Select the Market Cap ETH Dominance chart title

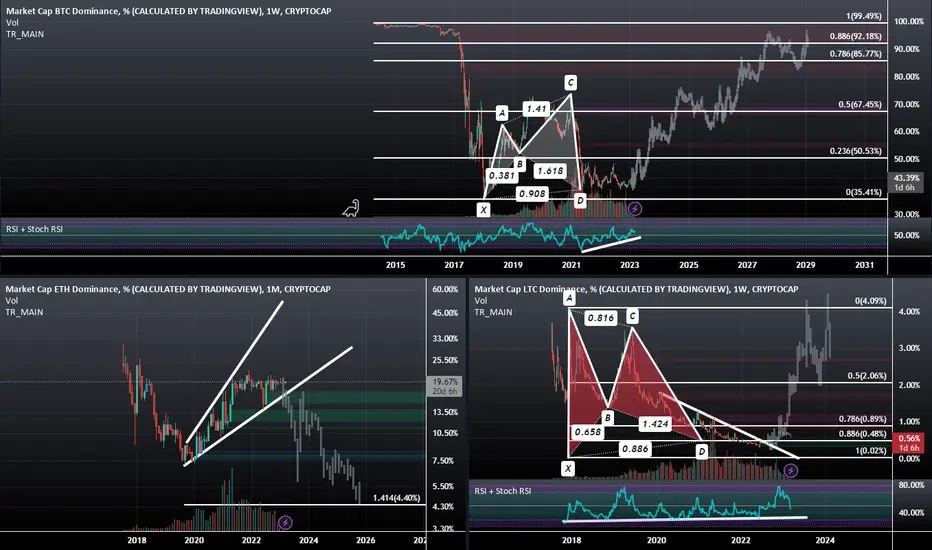coord(168,289)
